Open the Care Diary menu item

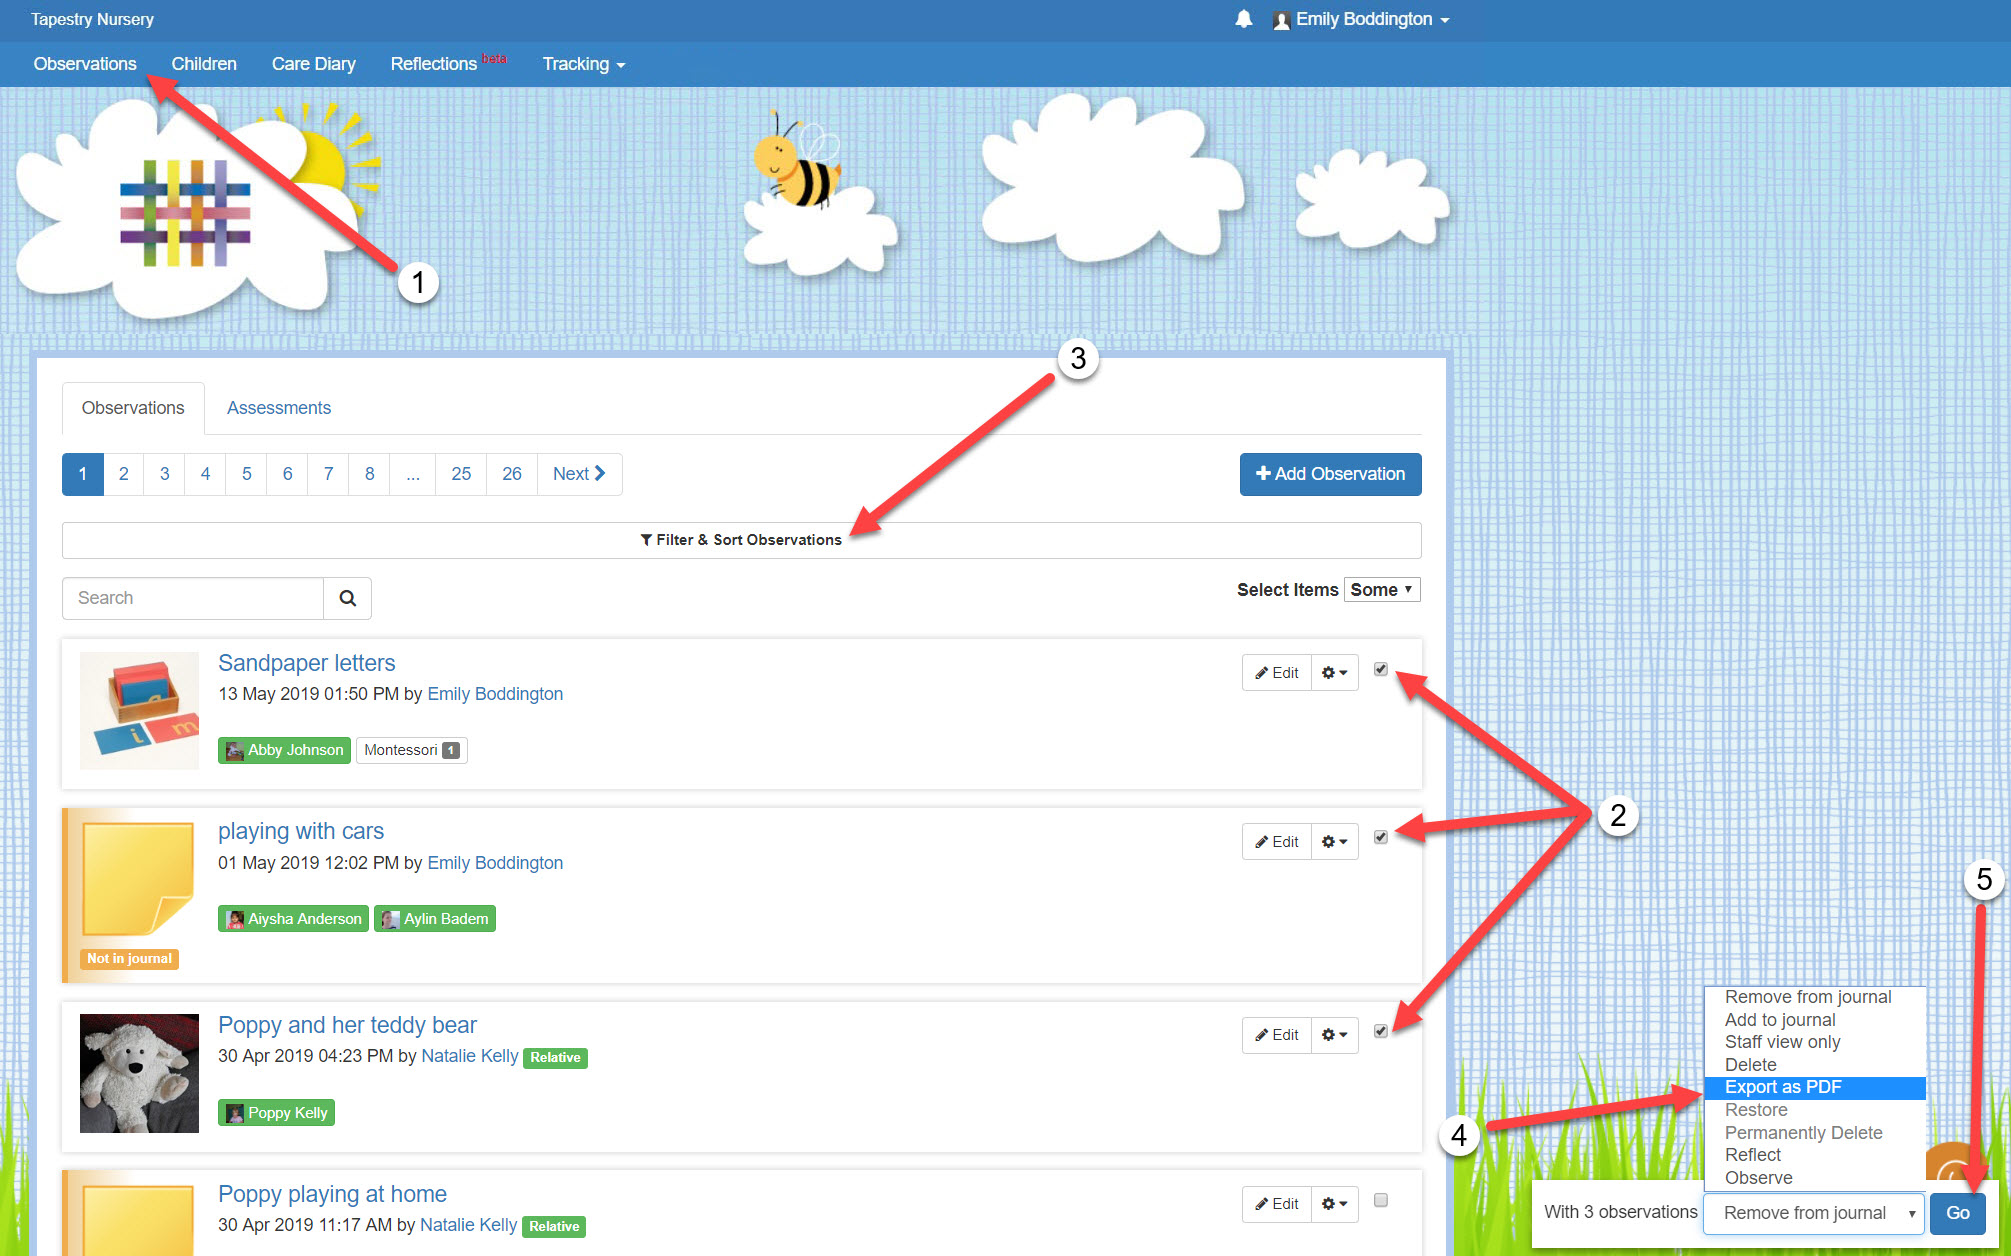[313, 64]
